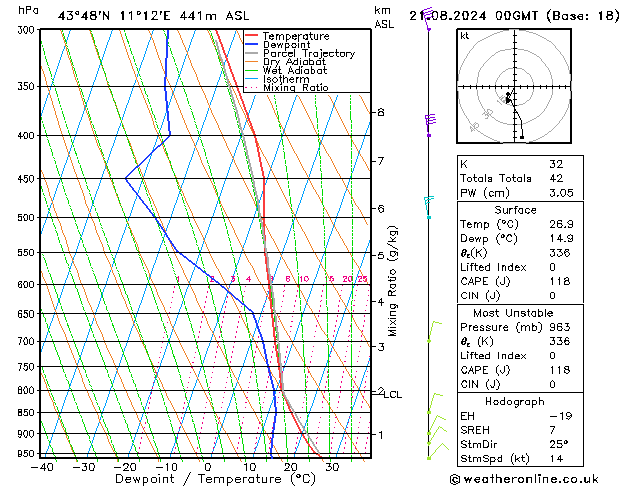629x486 pixels.
Task: Select the Wet Adiabat legend entry
Action: click(286, 70)
